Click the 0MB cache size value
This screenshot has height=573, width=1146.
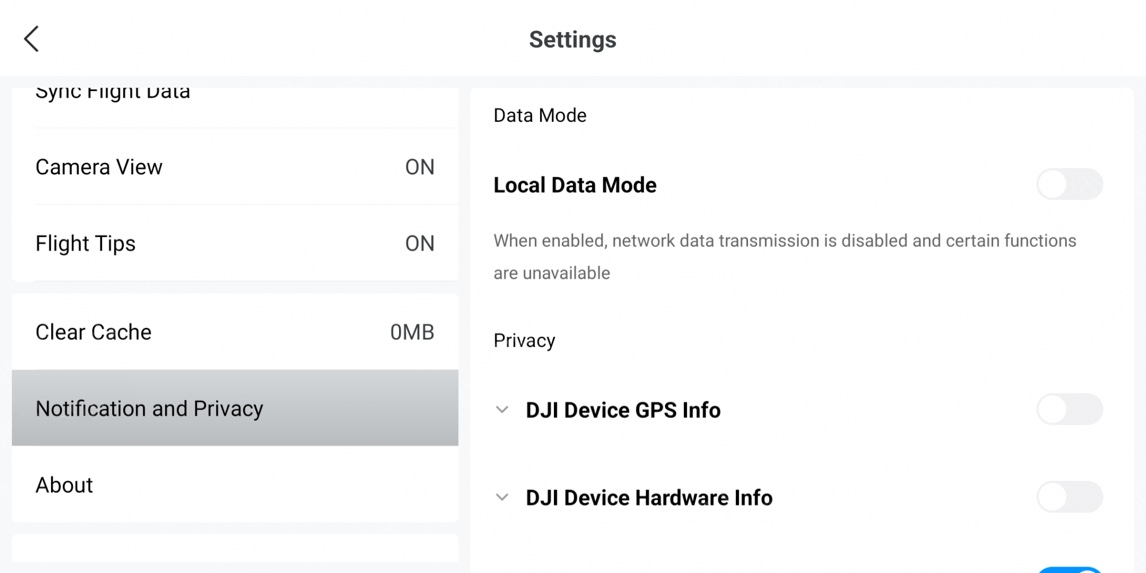tap(411, 332)
